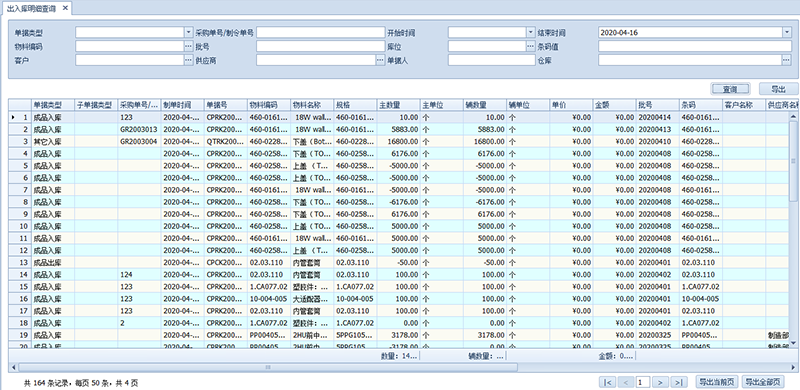This screenshot has height=390, width=800.
Task: Click the page number input box
Action: coord(643,382)
